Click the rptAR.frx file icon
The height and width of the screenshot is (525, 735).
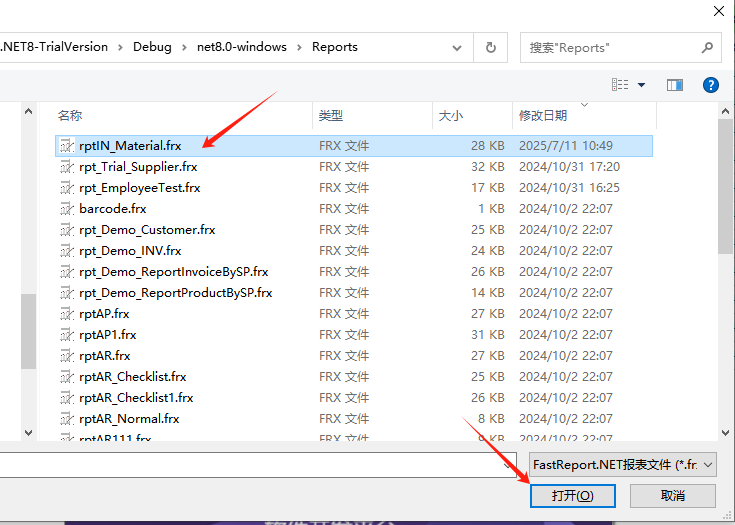67,356
